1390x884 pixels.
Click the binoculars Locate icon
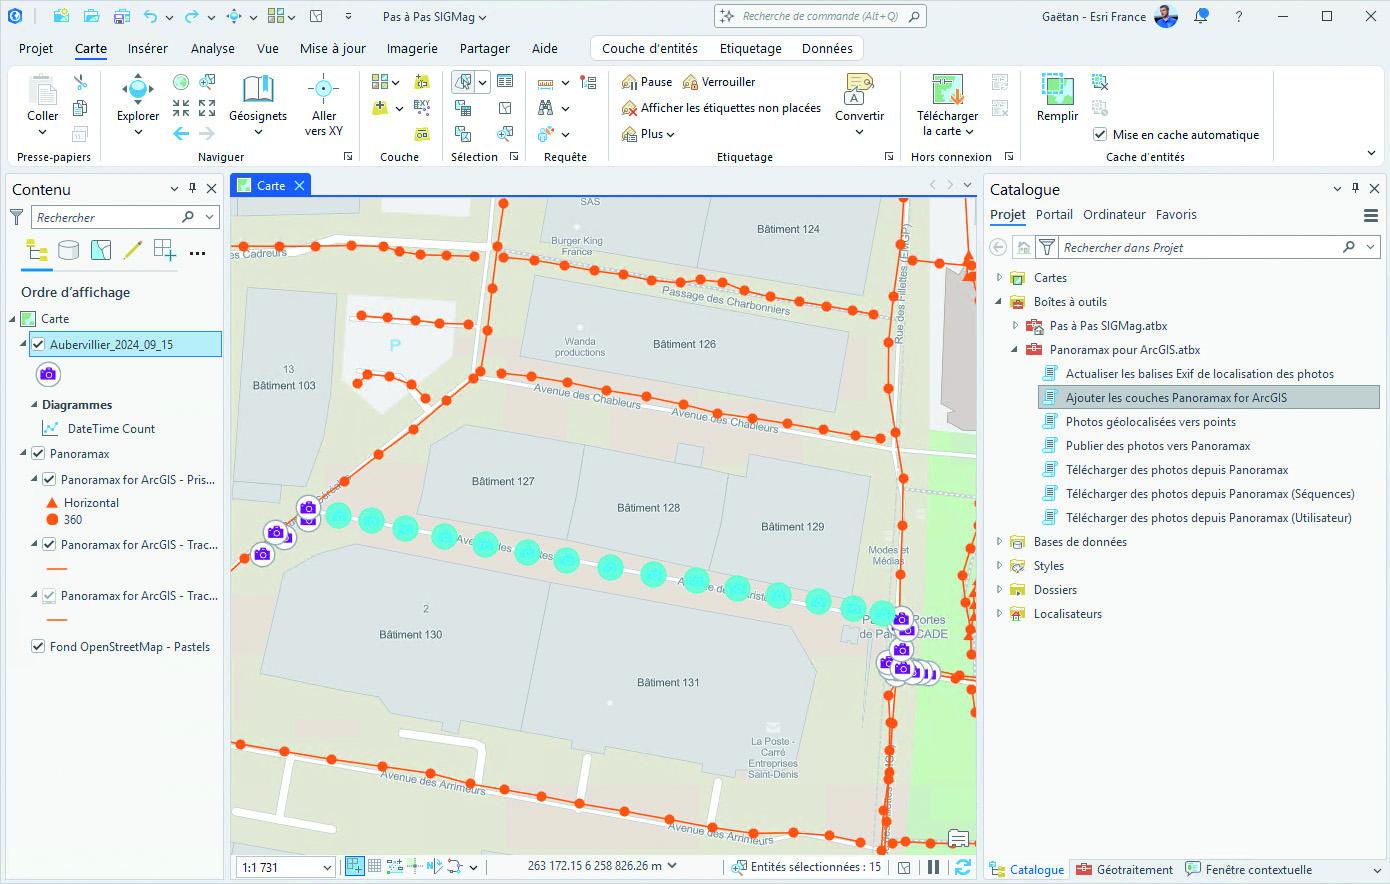(545, 107)
